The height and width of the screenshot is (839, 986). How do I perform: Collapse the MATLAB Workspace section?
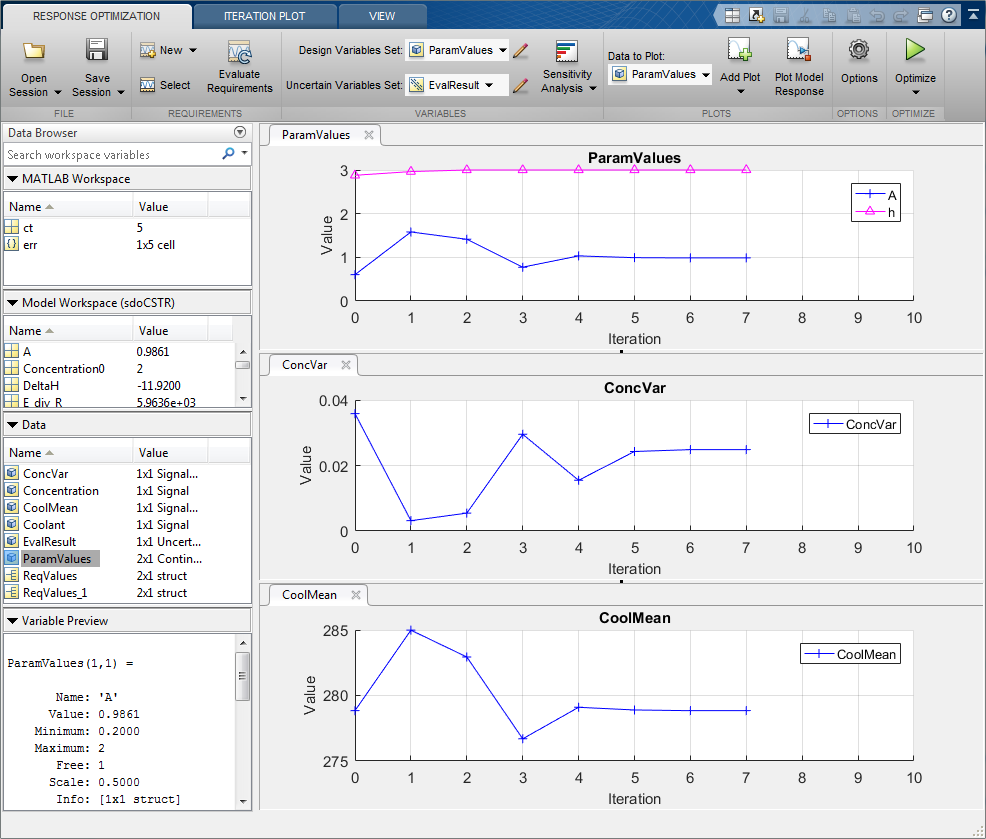coord(12,179)
